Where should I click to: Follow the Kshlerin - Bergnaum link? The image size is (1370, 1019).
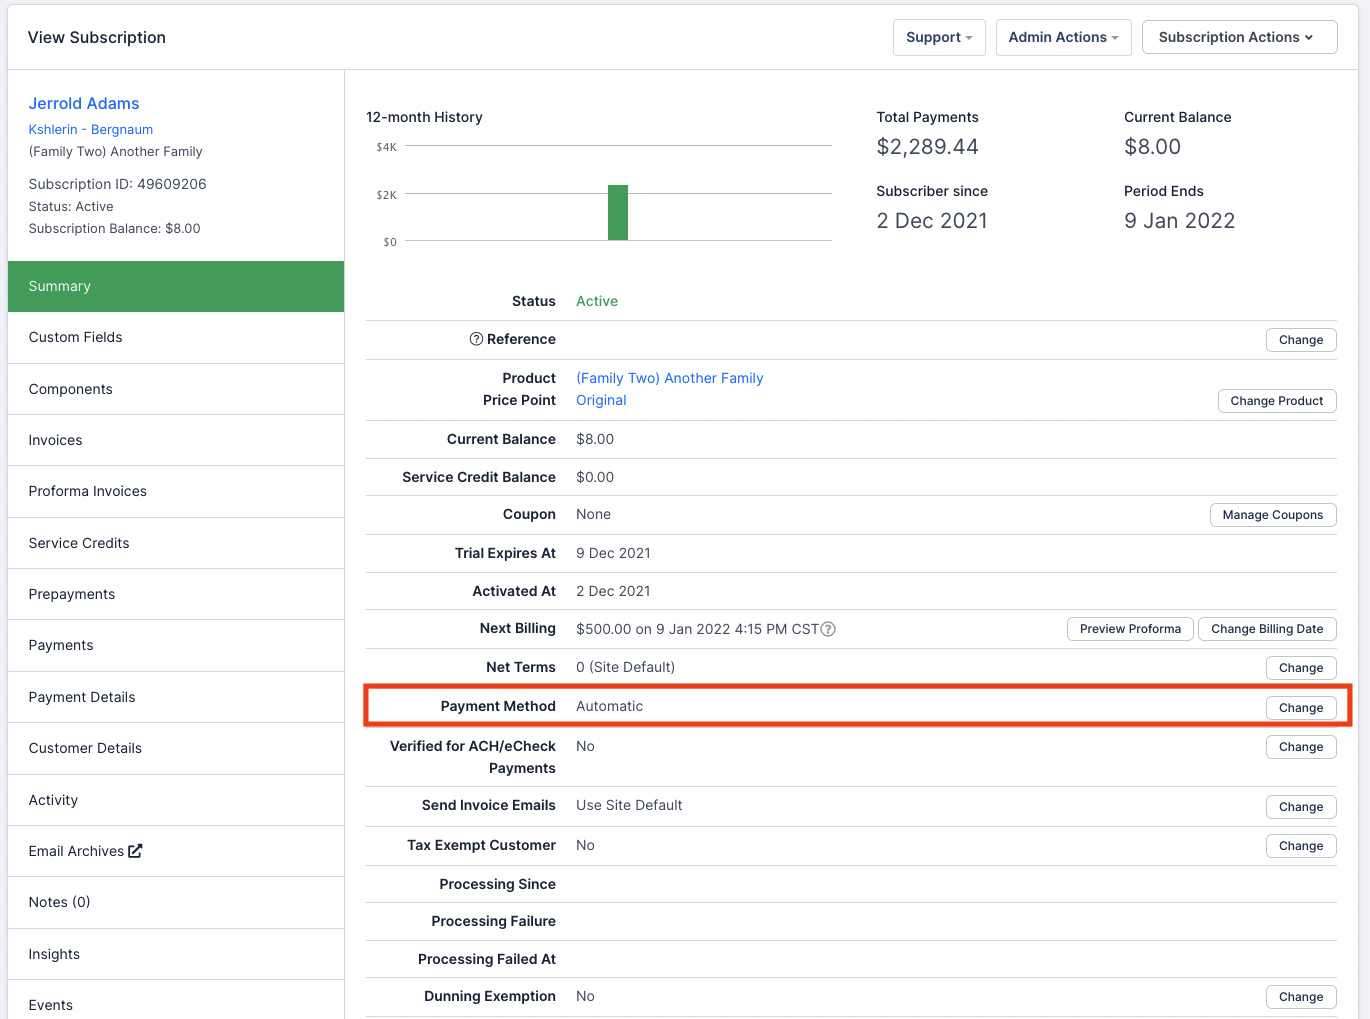91,129
